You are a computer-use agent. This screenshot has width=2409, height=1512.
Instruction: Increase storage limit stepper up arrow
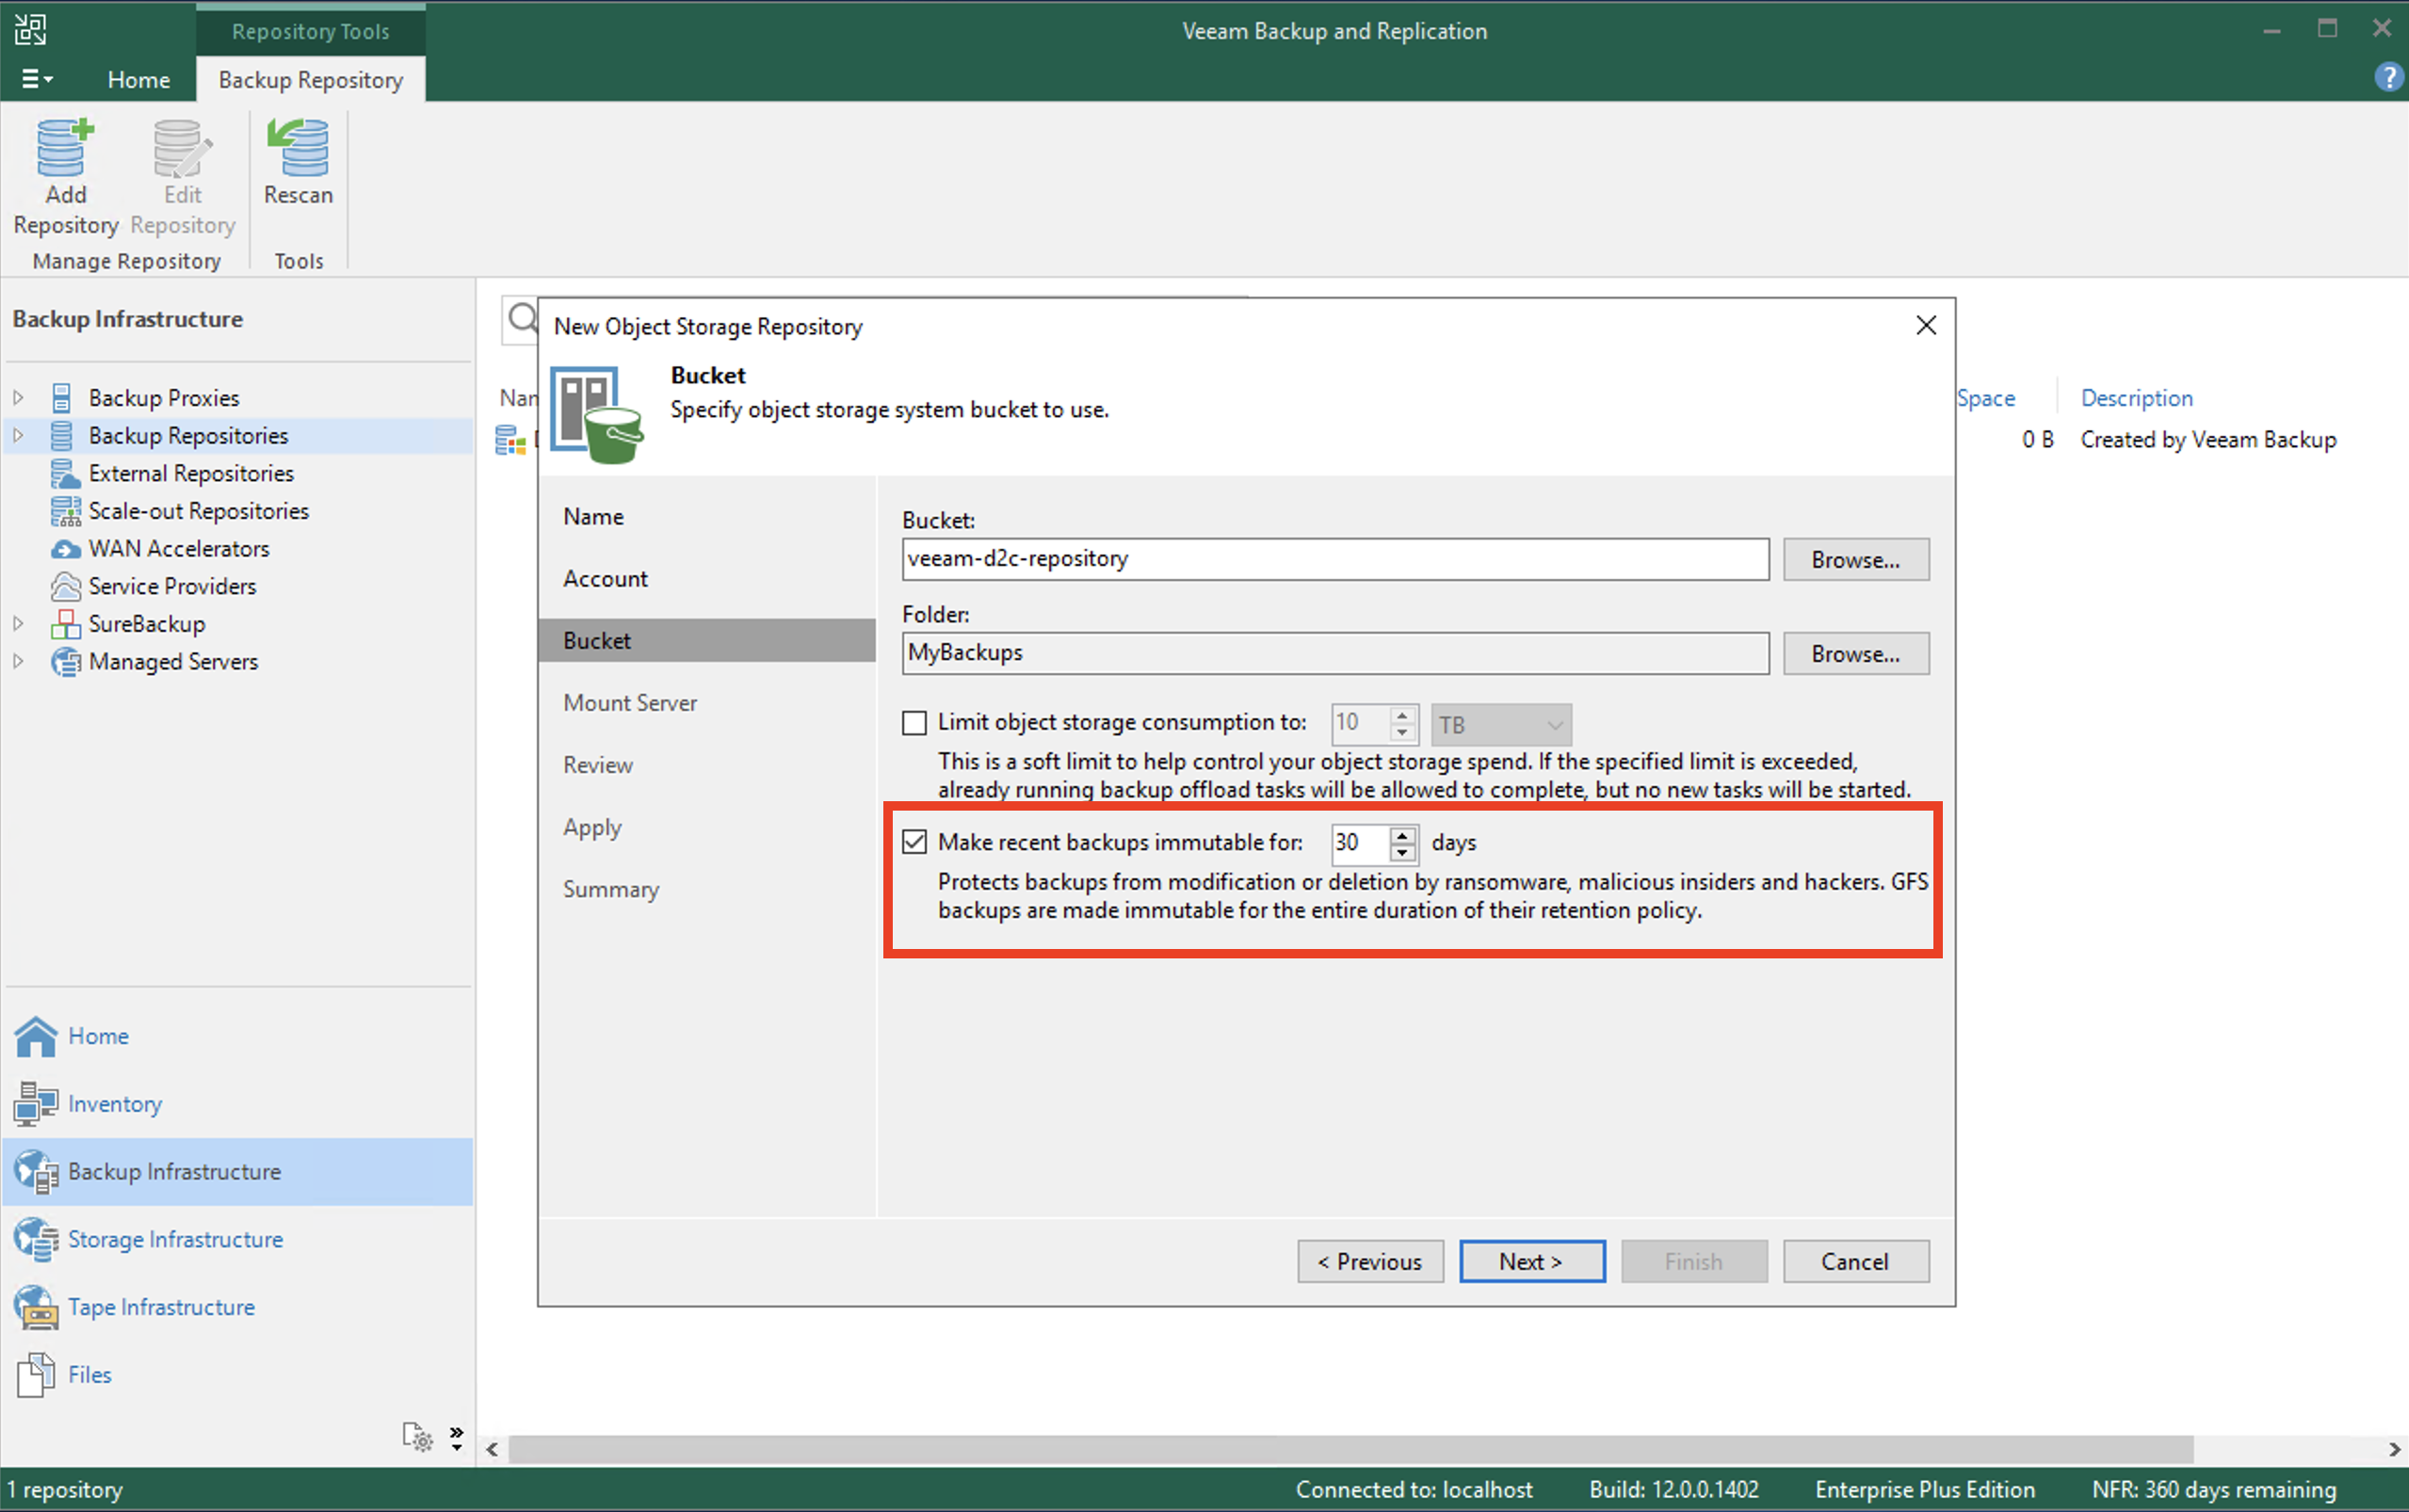tap(1402, 716)
